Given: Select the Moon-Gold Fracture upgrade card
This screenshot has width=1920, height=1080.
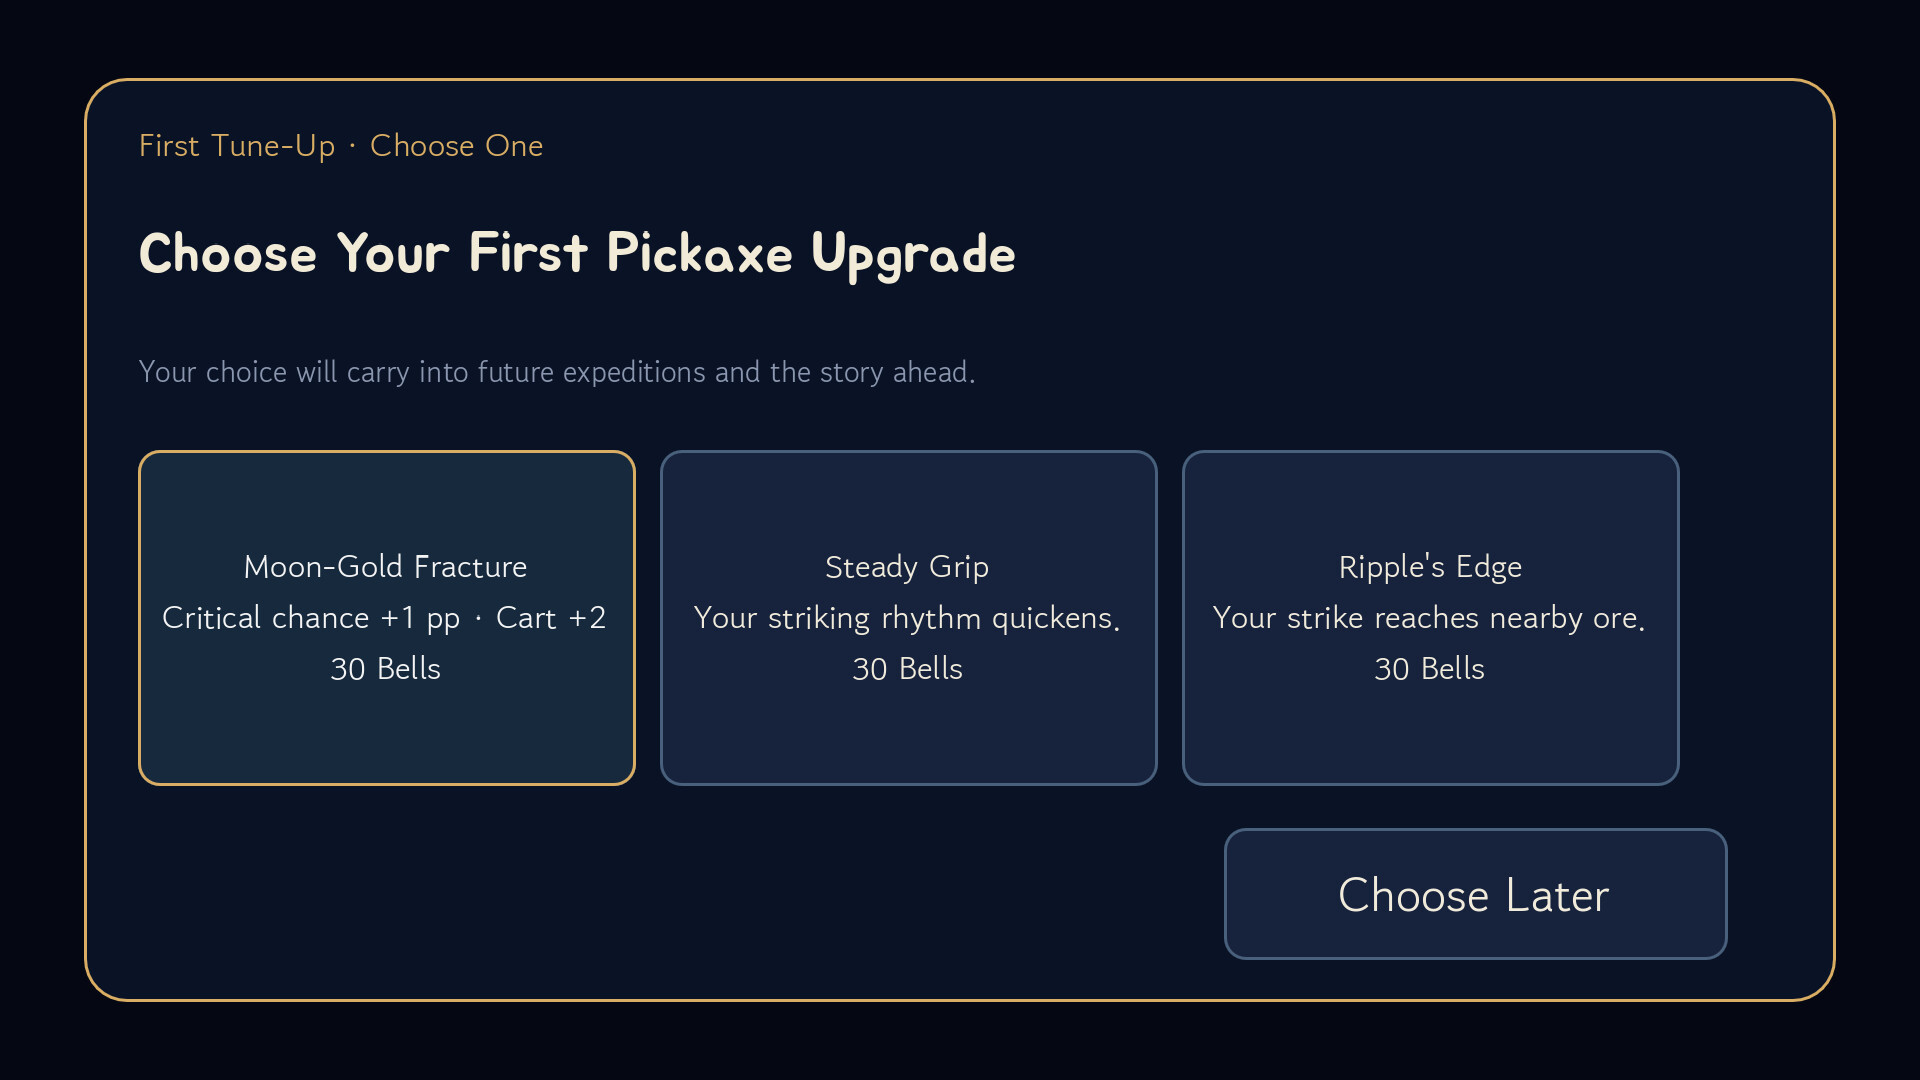Looking at the screenshot, I should [x=387, y=618].
